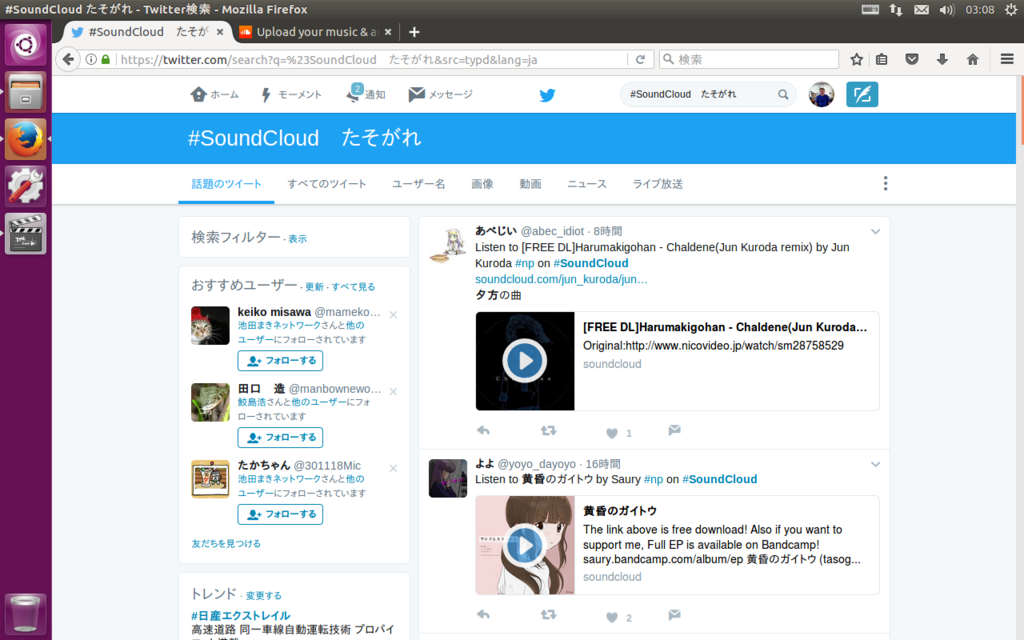Go to the Firefox home page icon
1024x640 pixels.
pyautogui.click(x=972, y=59)
